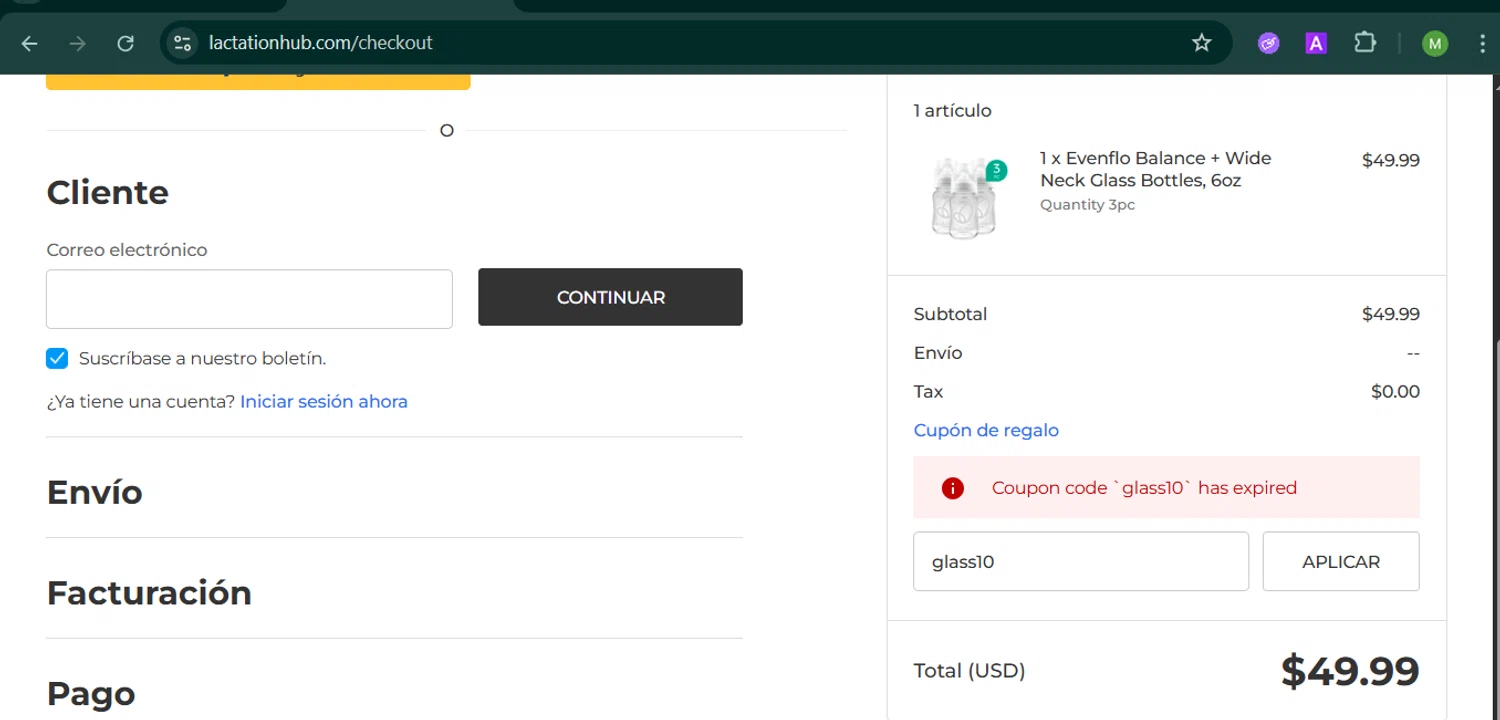Open the purple round extension icon
The height and width of the screenshot is (720, 1500).
click(1269, 43)
